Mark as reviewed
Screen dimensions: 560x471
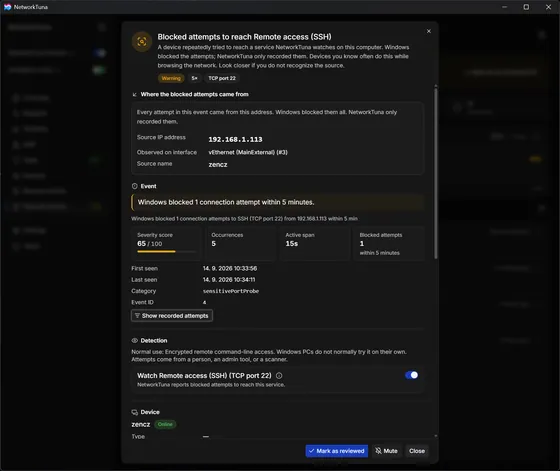[336, 451]
